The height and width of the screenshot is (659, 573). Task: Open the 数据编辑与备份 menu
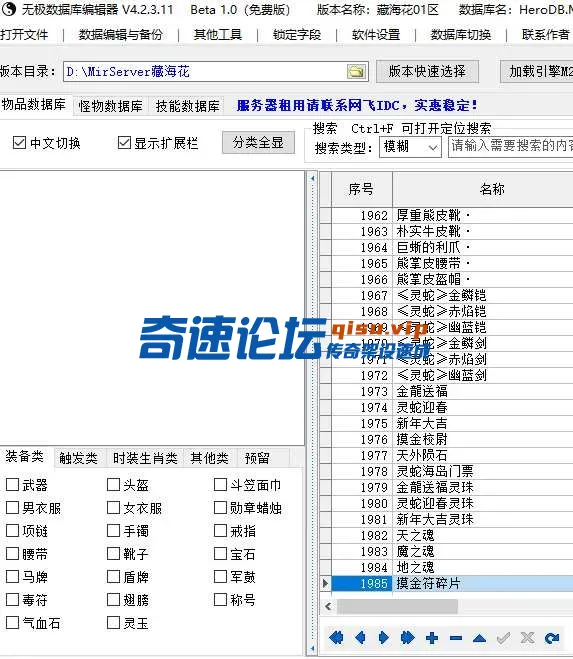[120, 34]
